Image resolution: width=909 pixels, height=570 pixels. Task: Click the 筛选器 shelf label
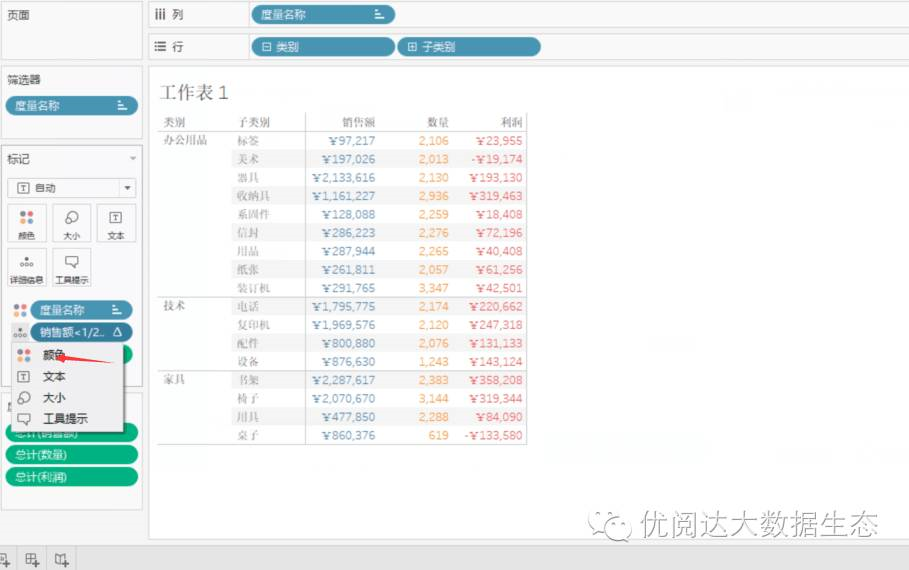pos(24,79)
